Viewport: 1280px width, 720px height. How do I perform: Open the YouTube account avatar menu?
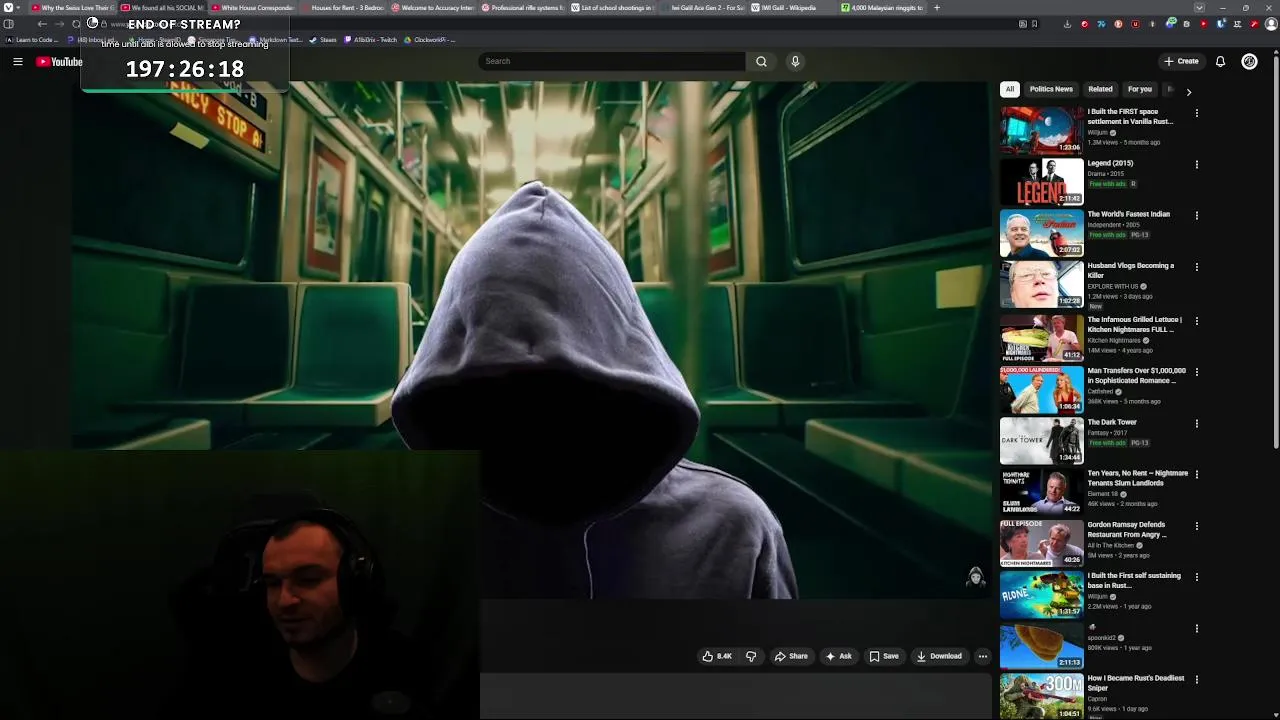pyautogui.click(x=1249, y=62)
